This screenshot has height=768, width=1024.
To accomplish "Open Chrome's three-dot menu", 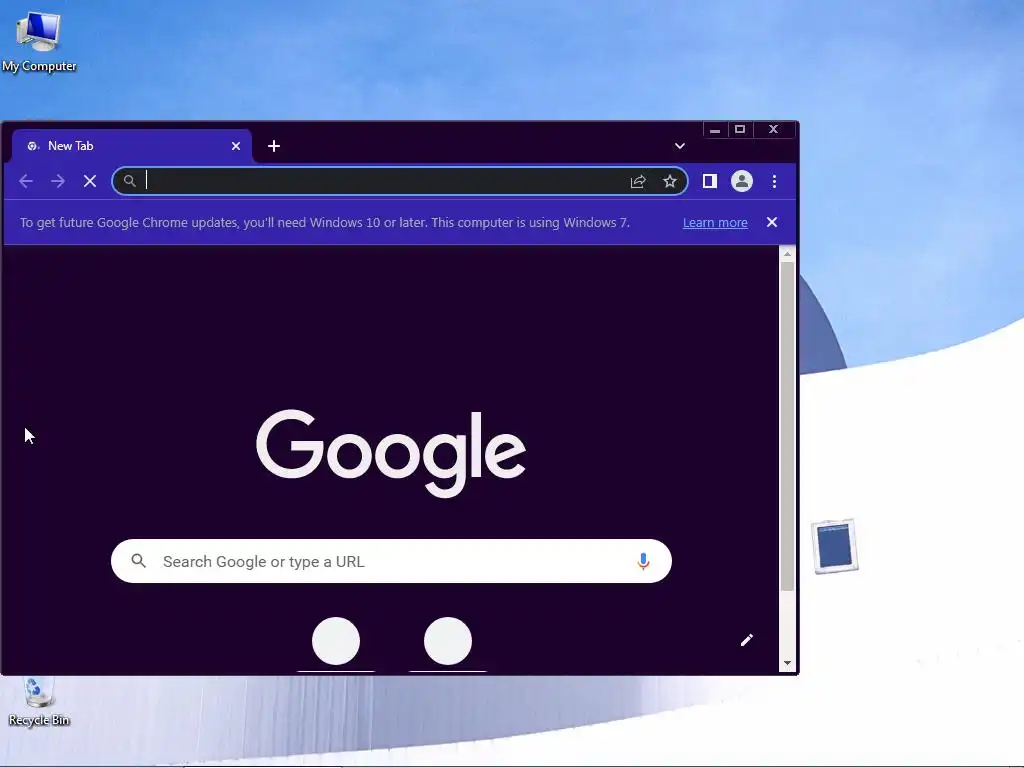I will pos(775,181).
